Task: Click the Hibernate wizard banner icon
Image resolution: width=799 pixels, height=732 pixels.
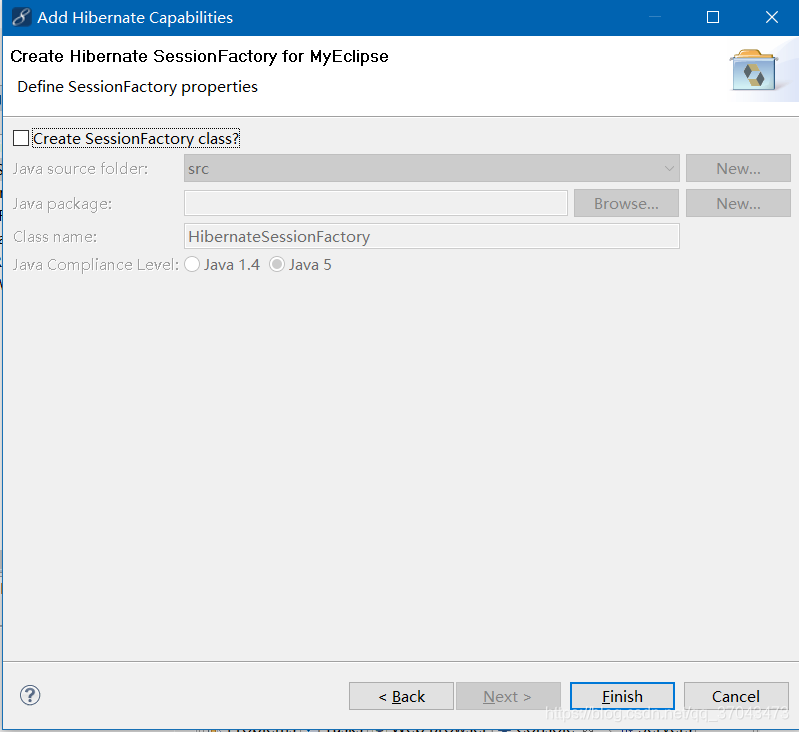Action: (x=754, y=71)
